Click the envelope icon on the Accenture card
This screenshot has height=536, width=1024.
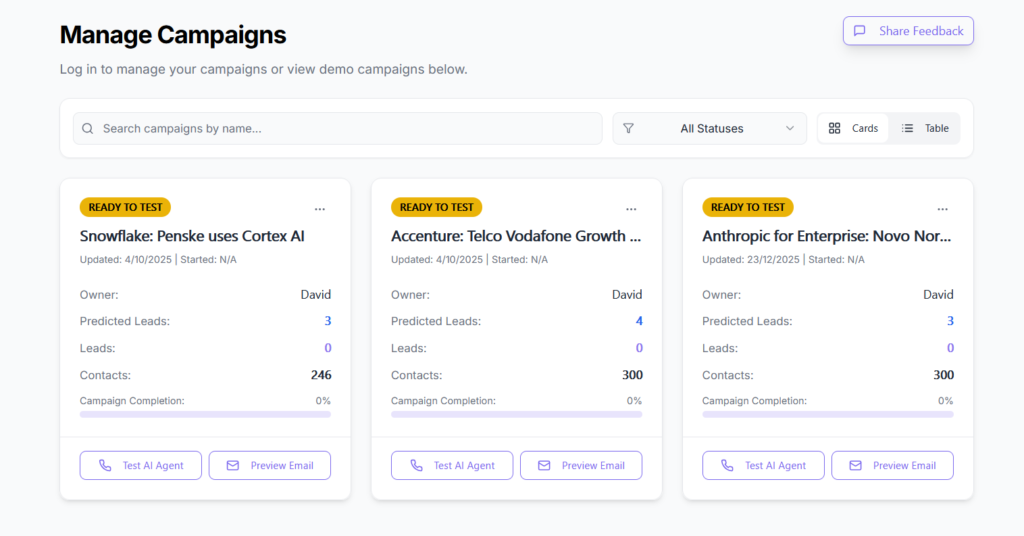(544, 466)
